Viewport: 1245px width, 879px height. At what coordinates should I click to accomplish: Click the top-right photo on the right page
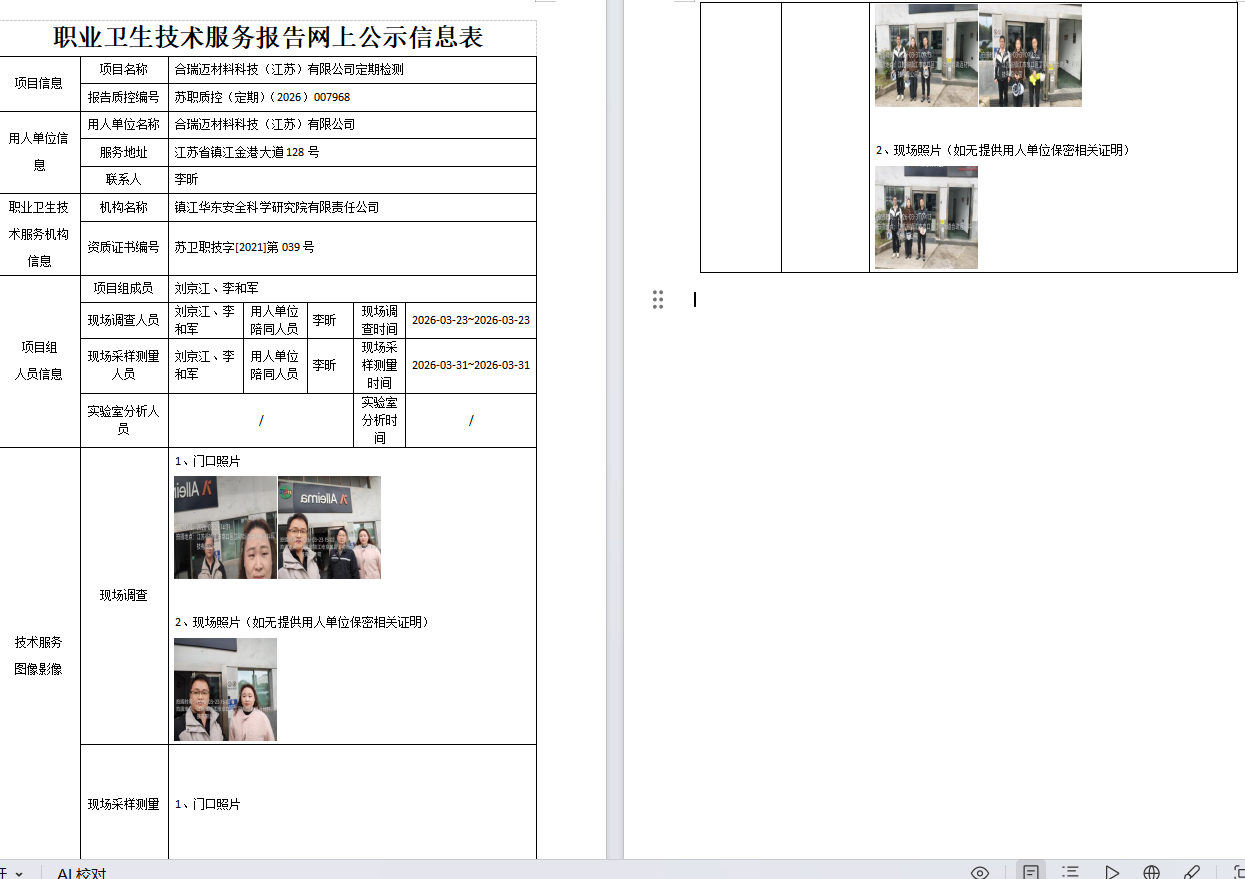click(1030, 55)
